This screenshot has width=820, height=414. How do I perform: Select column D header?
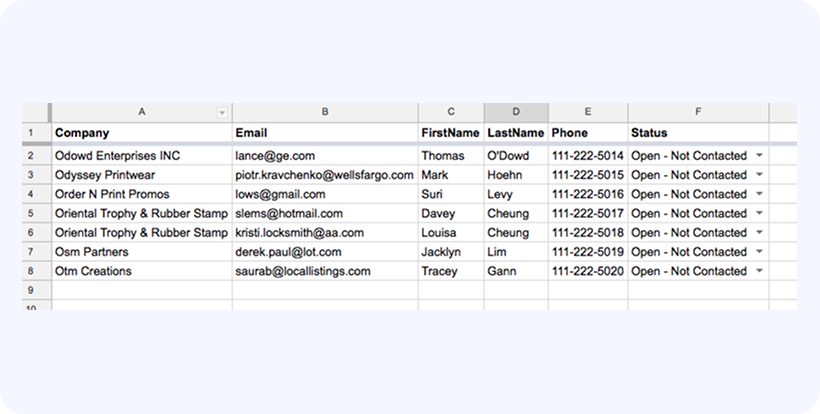point(515,113)
